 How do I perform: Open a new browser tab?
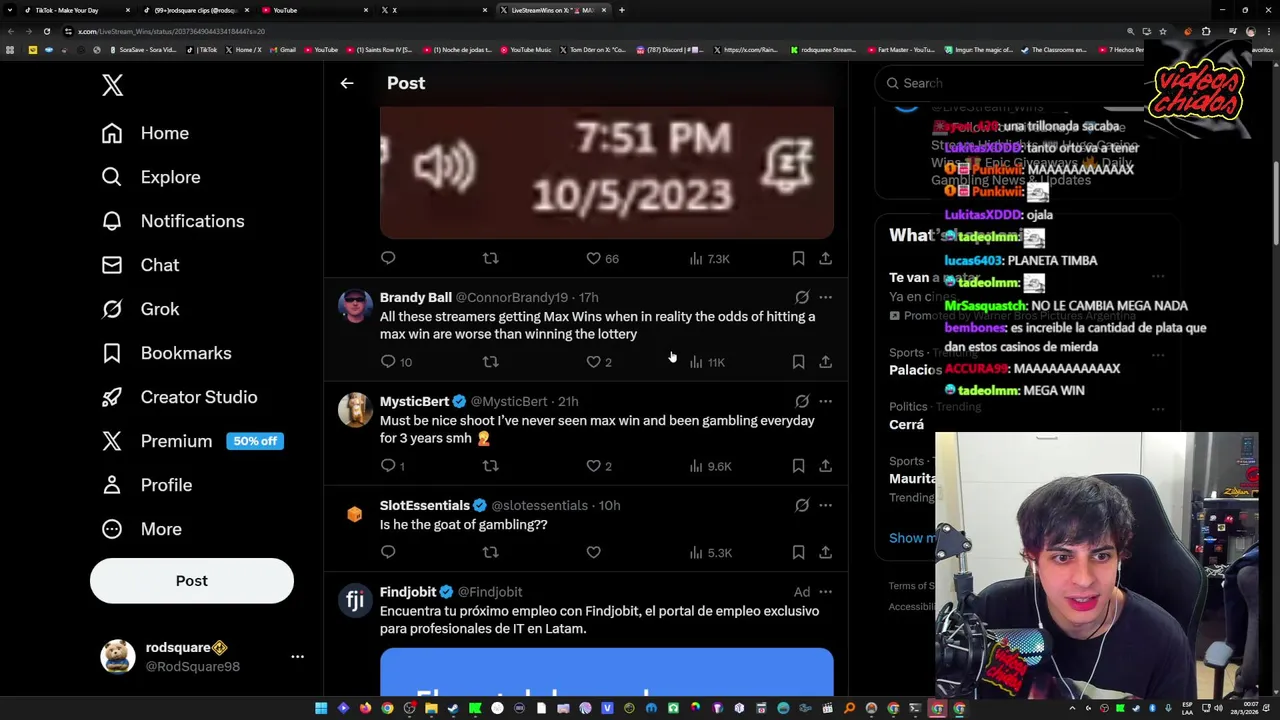[x=622, y=10]
